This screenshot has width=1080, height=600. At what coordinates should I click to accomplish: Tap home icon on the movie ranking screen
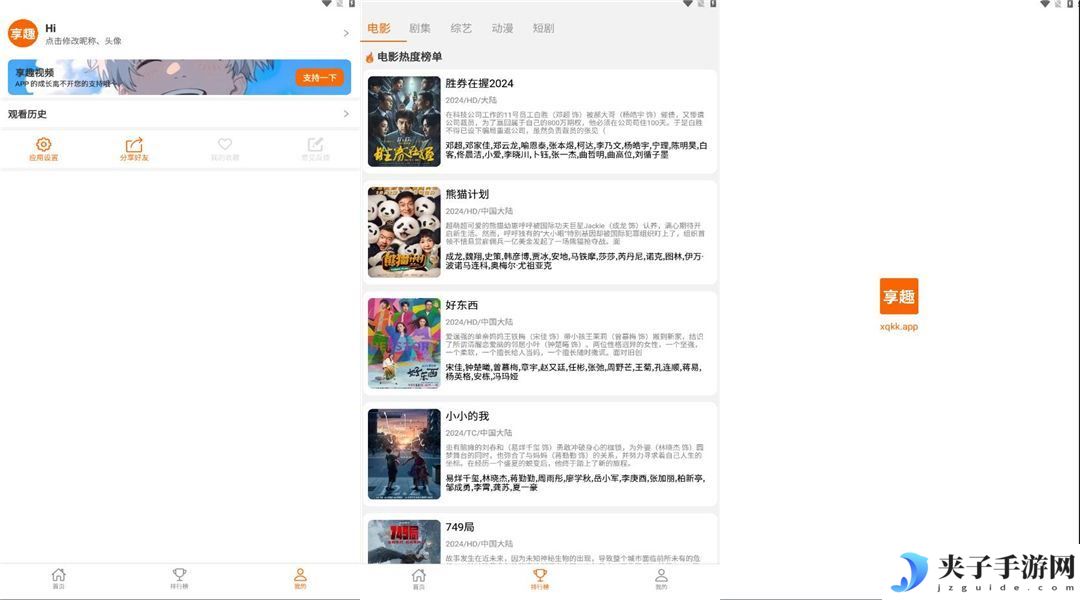(419, 575)
